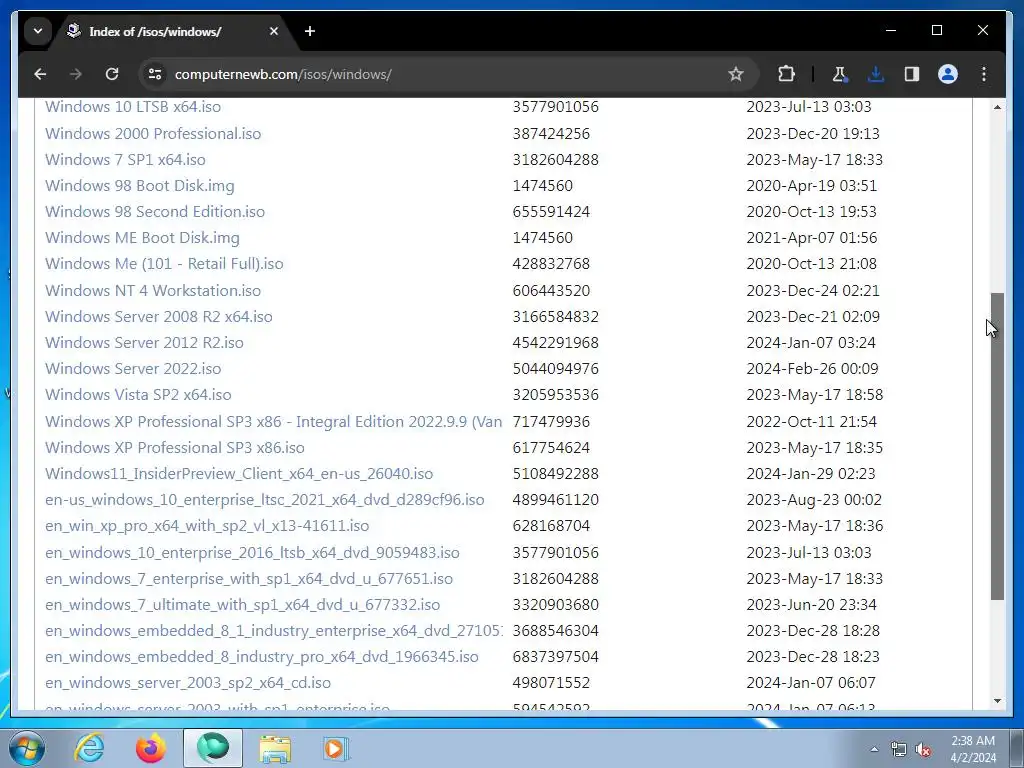Select the date 2024-Jan-29 02:23
The height and width of the screenshot is (768, 1024).
[810, 473]
